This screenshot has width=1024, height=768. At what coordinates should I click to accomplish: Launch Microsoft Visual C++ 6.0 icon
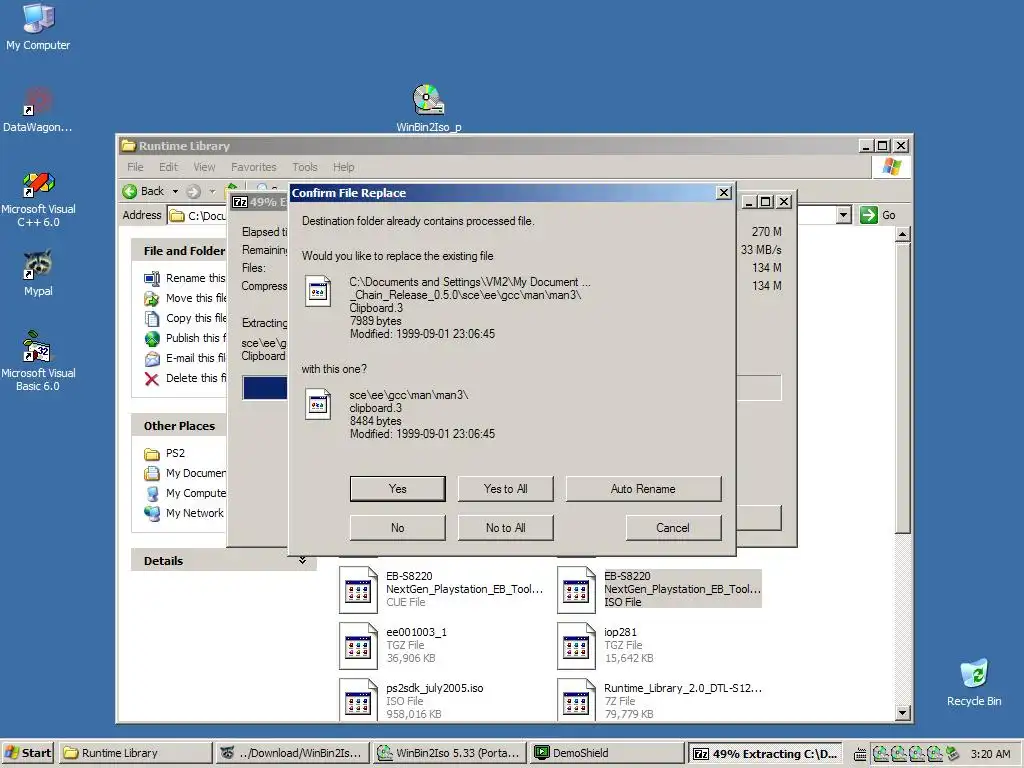[38, 199]
